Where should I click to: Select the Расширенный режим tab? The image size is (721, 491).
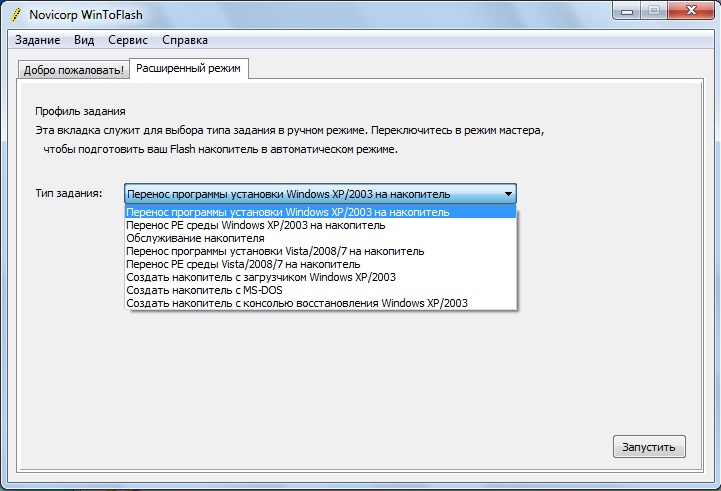[189, 69]
